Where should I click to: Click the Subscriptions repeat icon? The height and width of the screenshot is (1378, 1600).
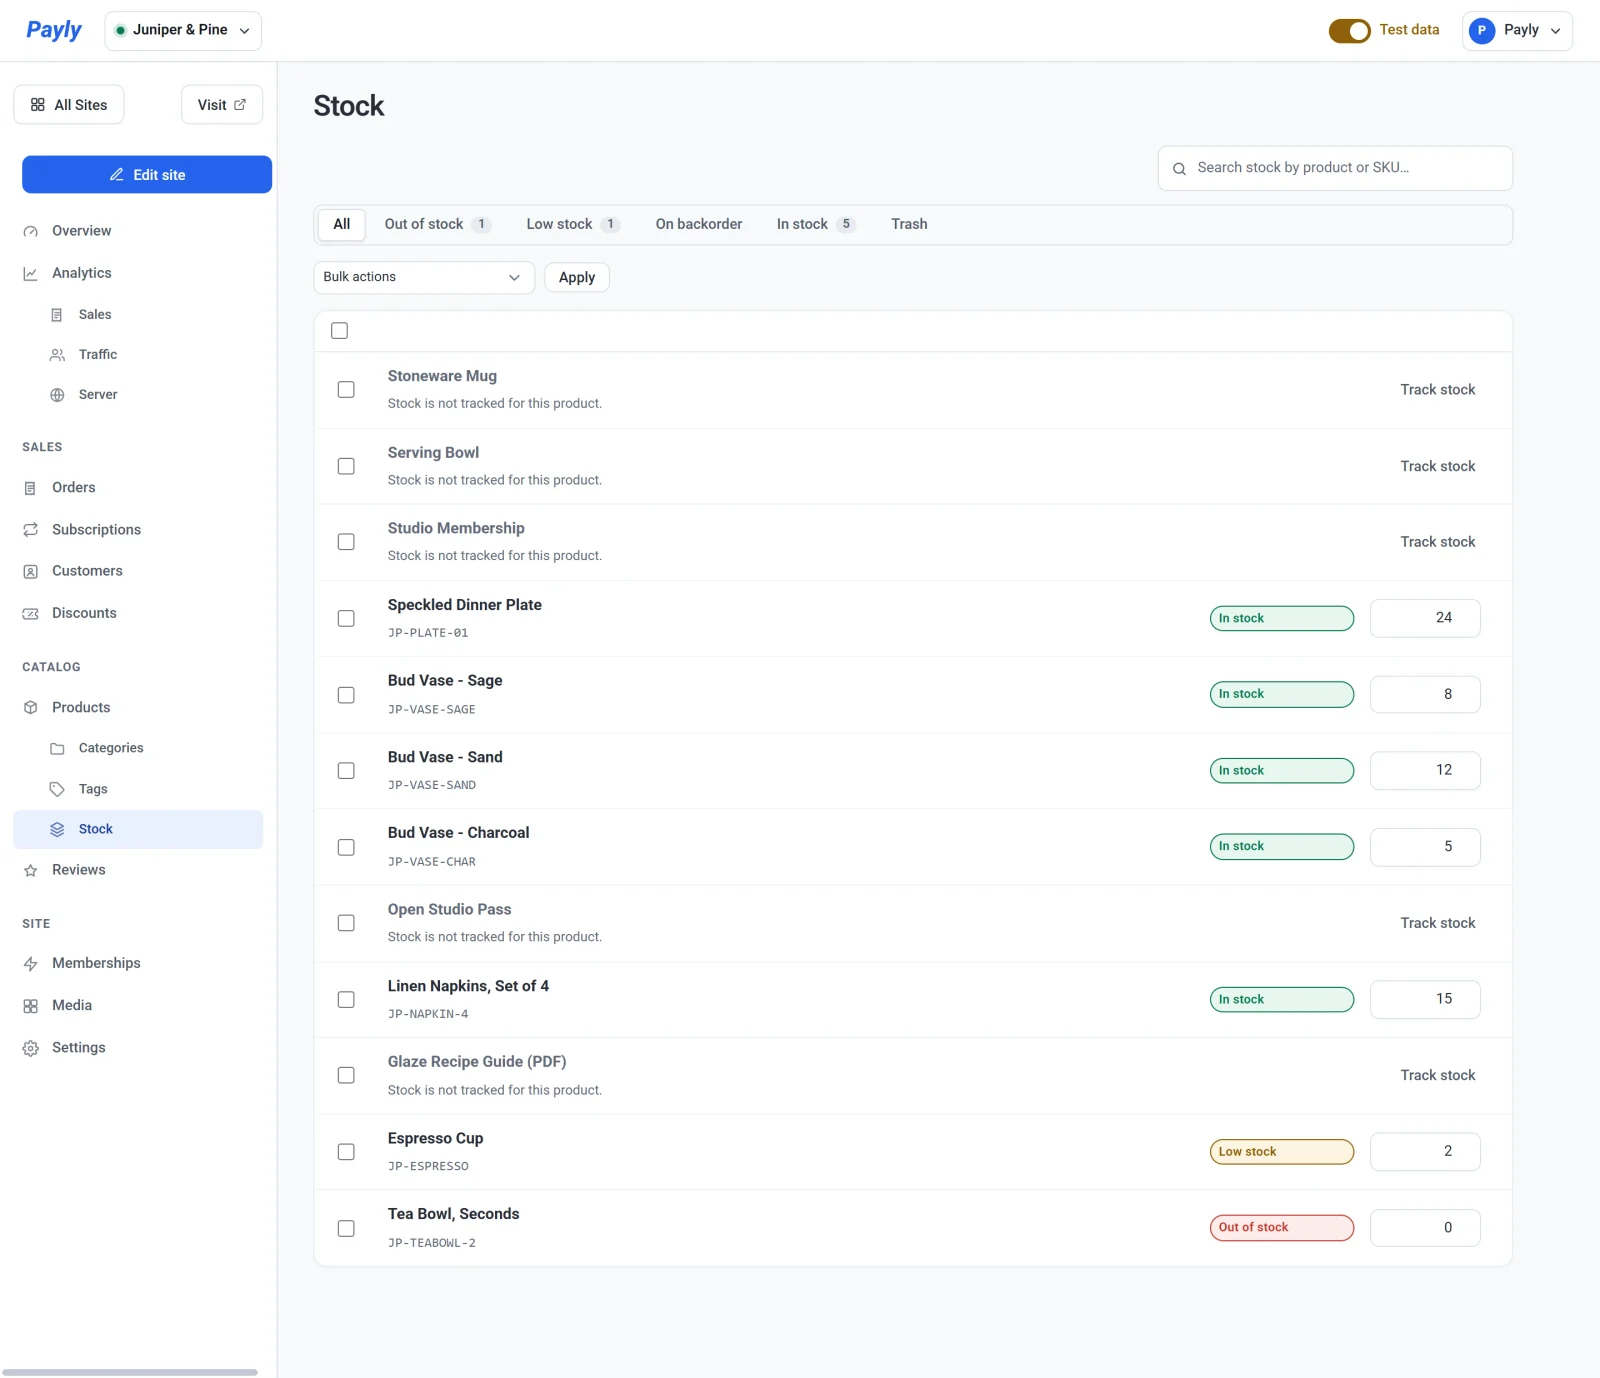point(31,530)
